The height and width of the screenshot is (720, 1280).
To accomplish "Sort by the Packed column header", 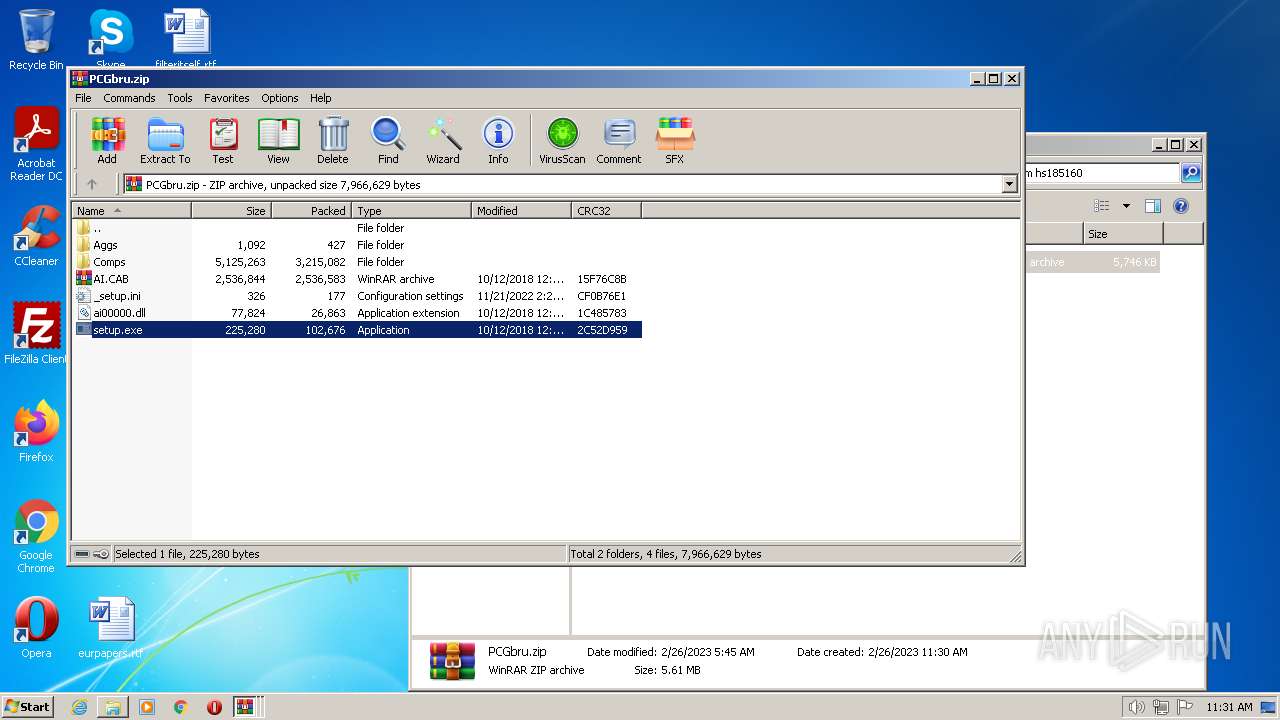I will coord(311,210).
